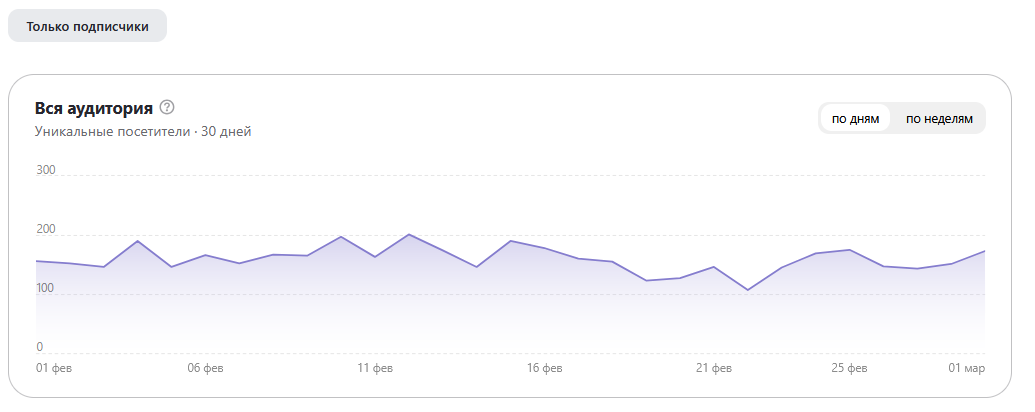Click the chart's peak point near 12 фев
The image size is (1035, 412).
tap(409, 234)
